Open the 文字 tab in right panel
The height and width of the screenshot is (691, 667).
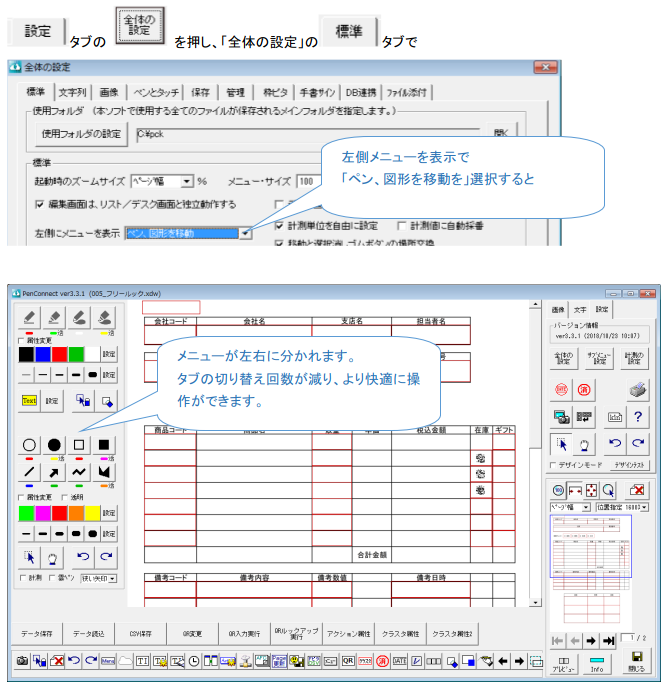click(579, 310)
